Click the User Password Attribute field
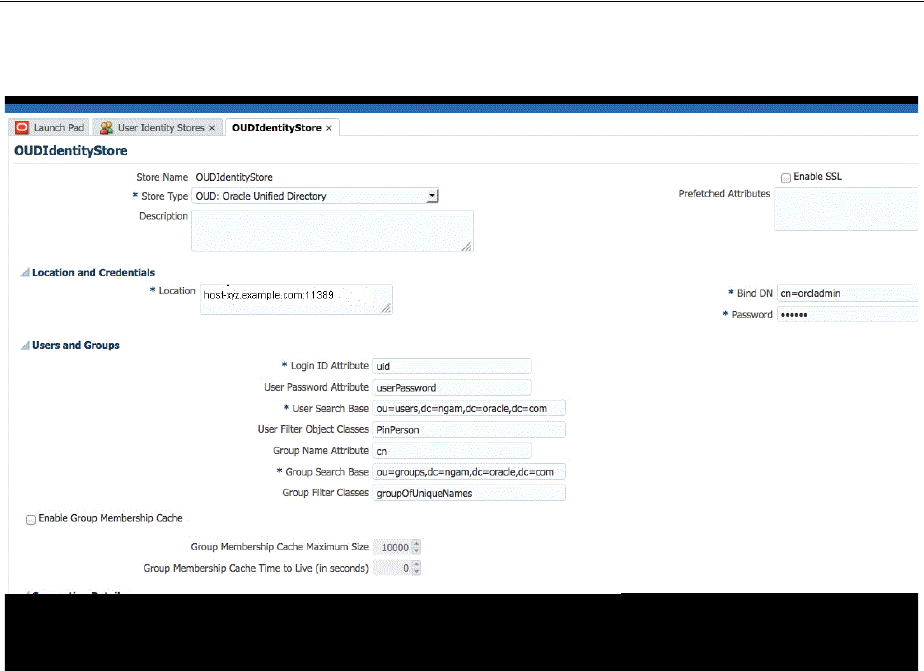 [x=452, y=388]
